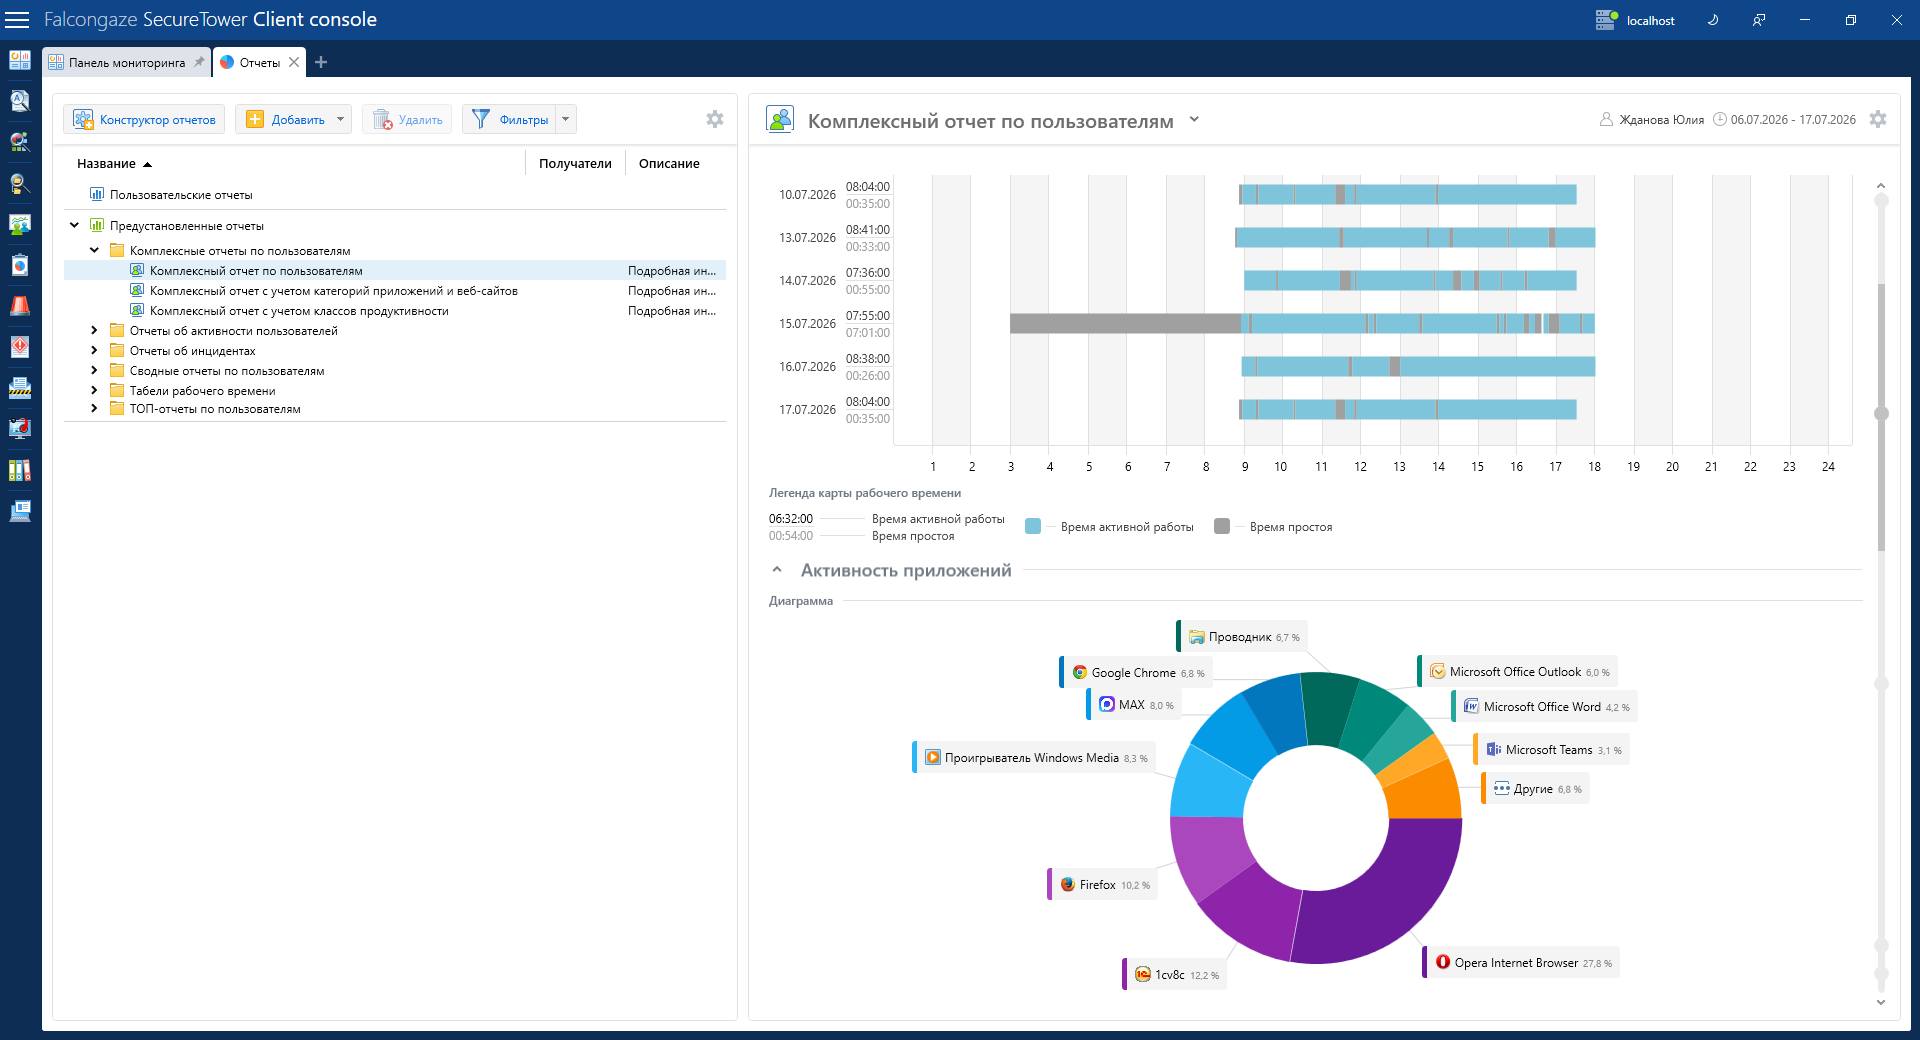Expand the report title dropdown chevron
The width and height of the screenshot is (1920, 1040).
[x=1194, y=120]
